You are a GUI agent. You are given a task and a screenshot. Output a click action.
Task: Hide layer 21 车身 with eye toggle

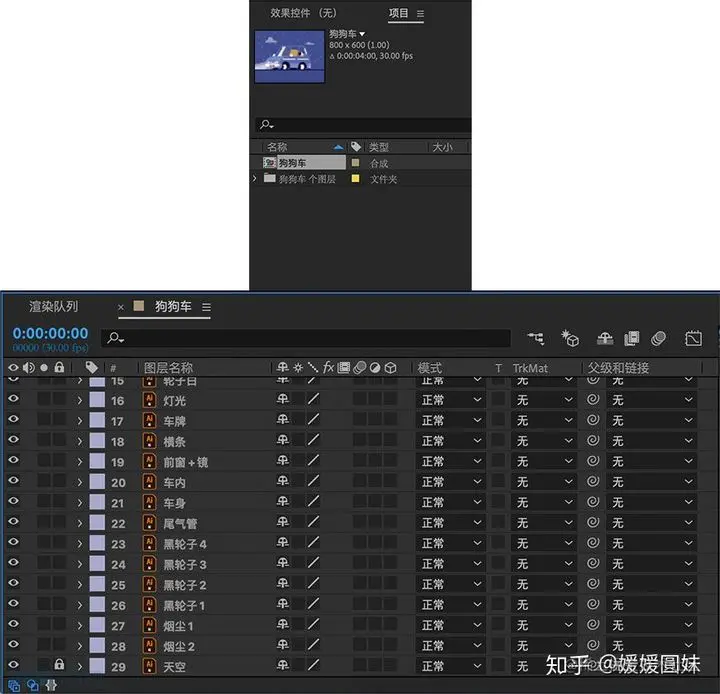tap(14, 501)
